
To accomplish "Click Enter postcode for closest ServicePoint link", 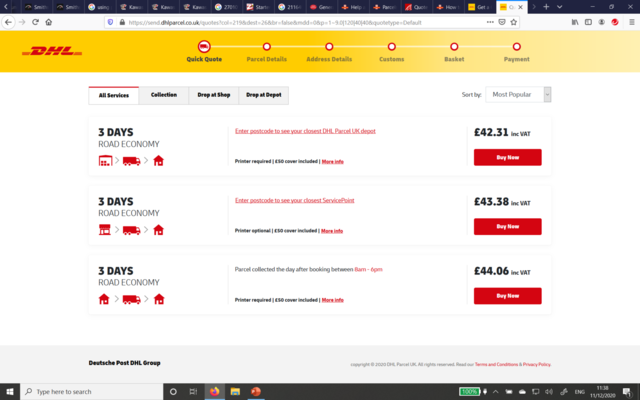I will click(294, 200).
